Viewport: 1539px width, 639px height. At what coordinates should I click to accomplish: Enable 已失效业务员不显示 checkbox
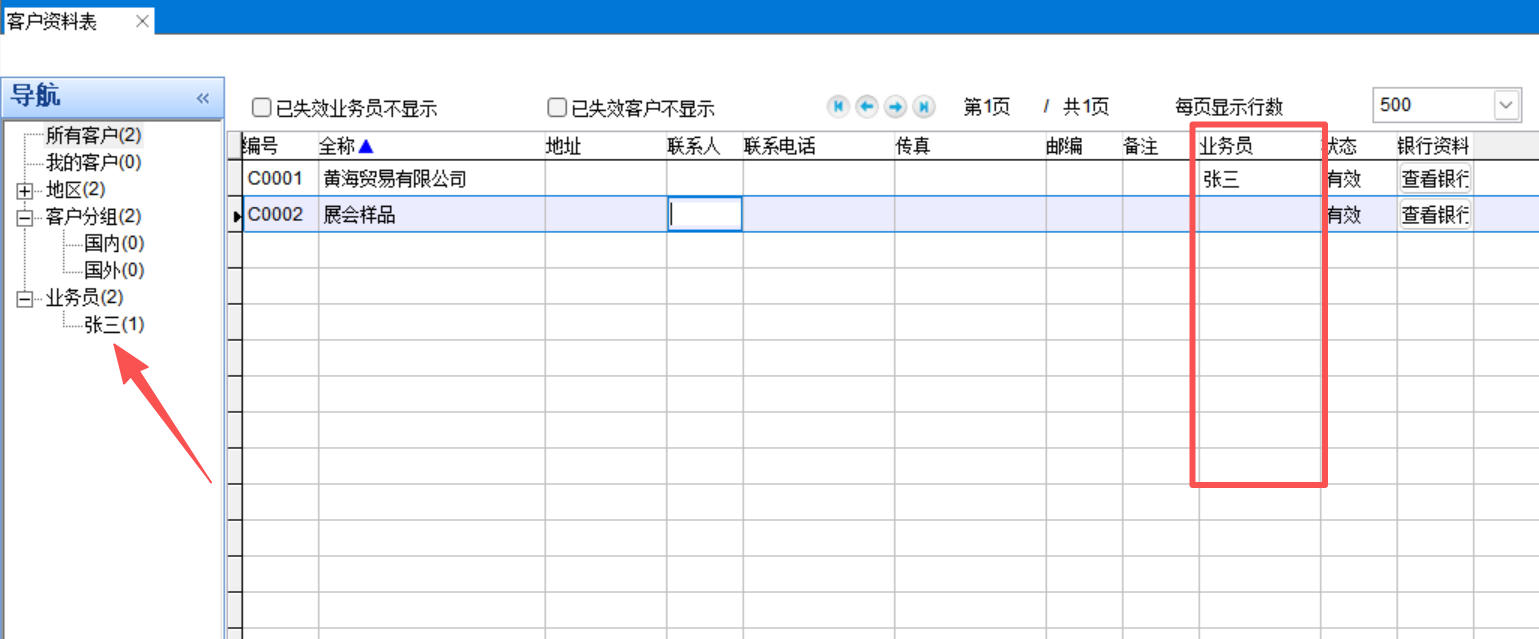262,107
